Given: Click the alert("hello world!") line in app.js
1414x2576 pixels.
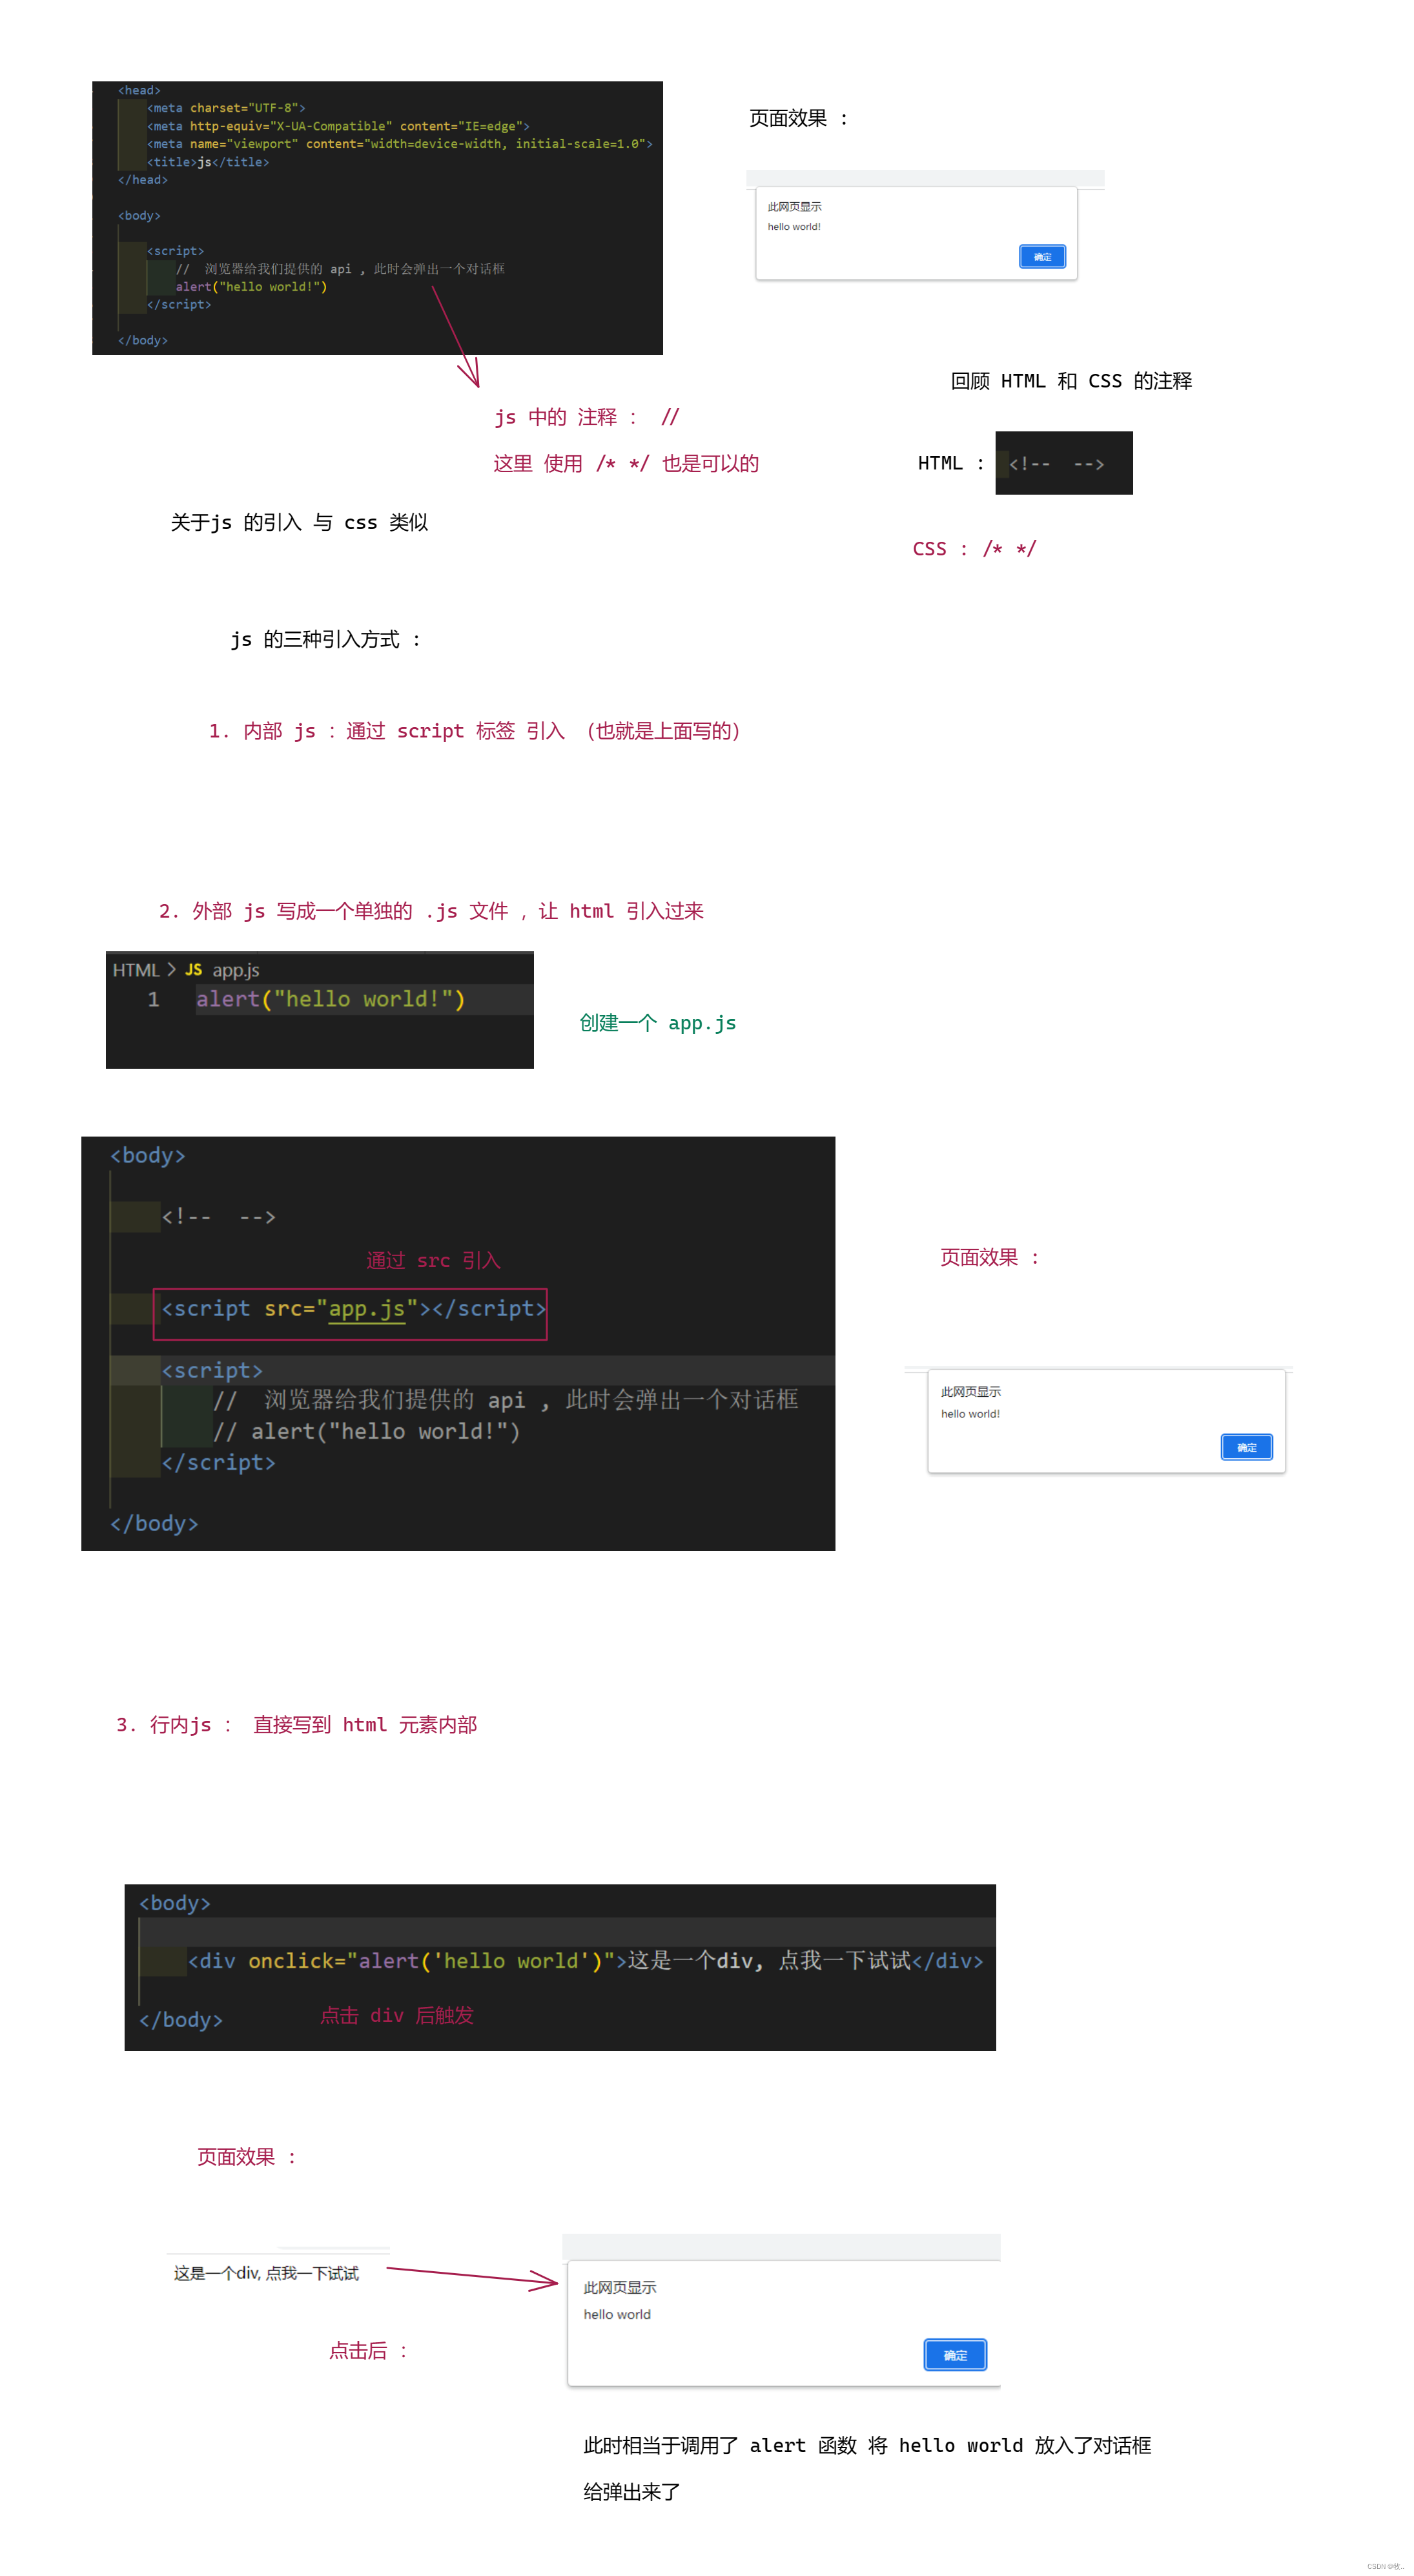Looking at the screenshot, I should [330, 999].
